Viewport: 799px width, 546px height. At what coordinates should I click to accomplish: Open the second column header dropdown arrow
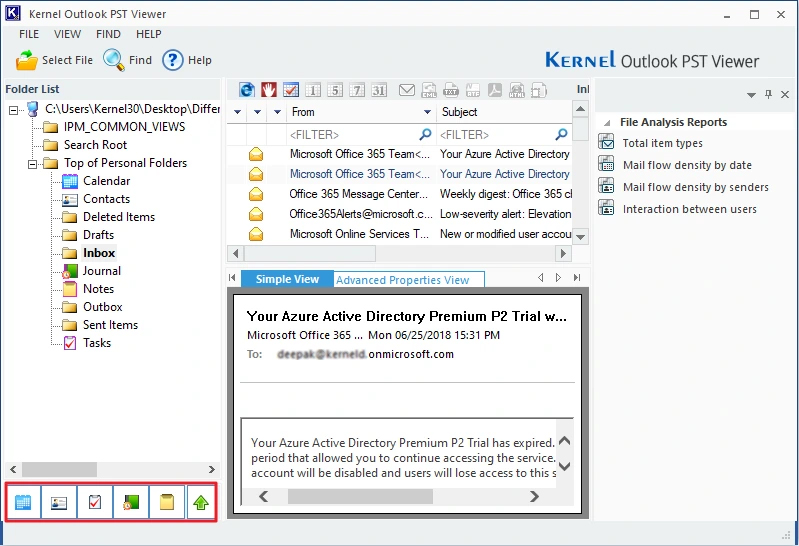pyautogui.click(x=257, y=112)
